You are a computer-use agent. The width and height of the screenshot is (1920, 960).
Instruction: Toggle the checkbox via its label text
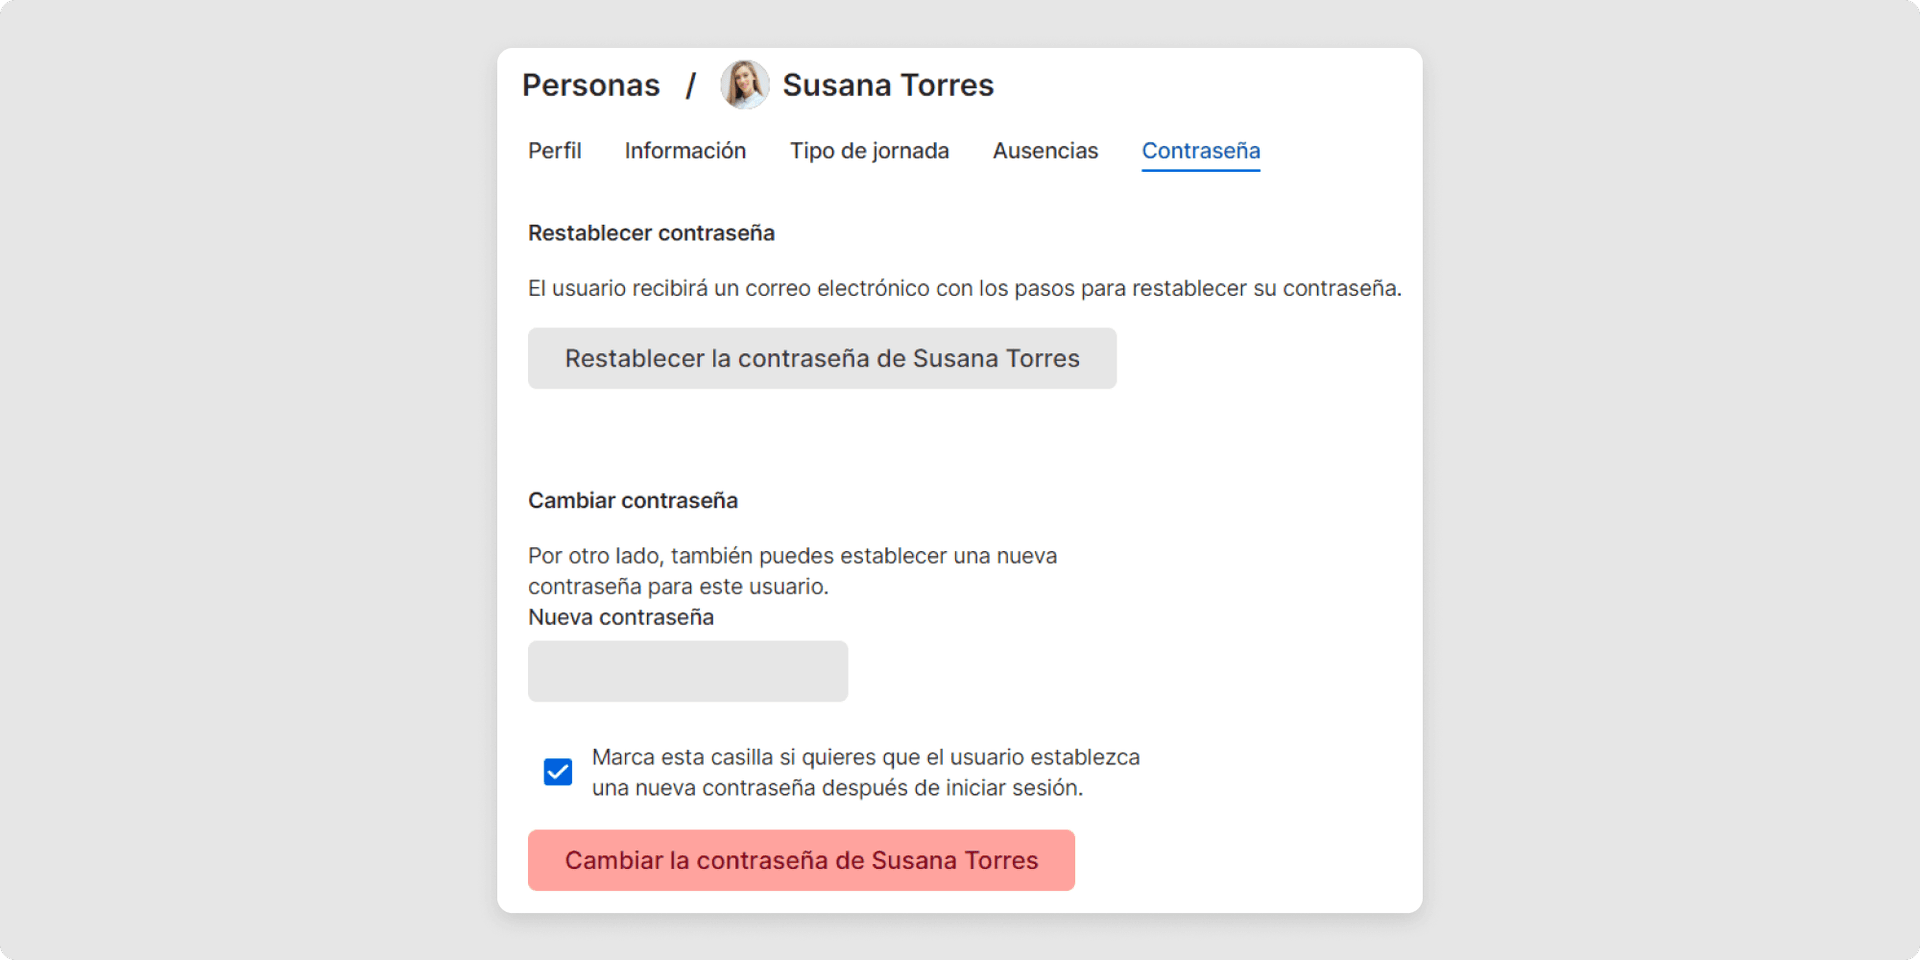coord(866,772)
